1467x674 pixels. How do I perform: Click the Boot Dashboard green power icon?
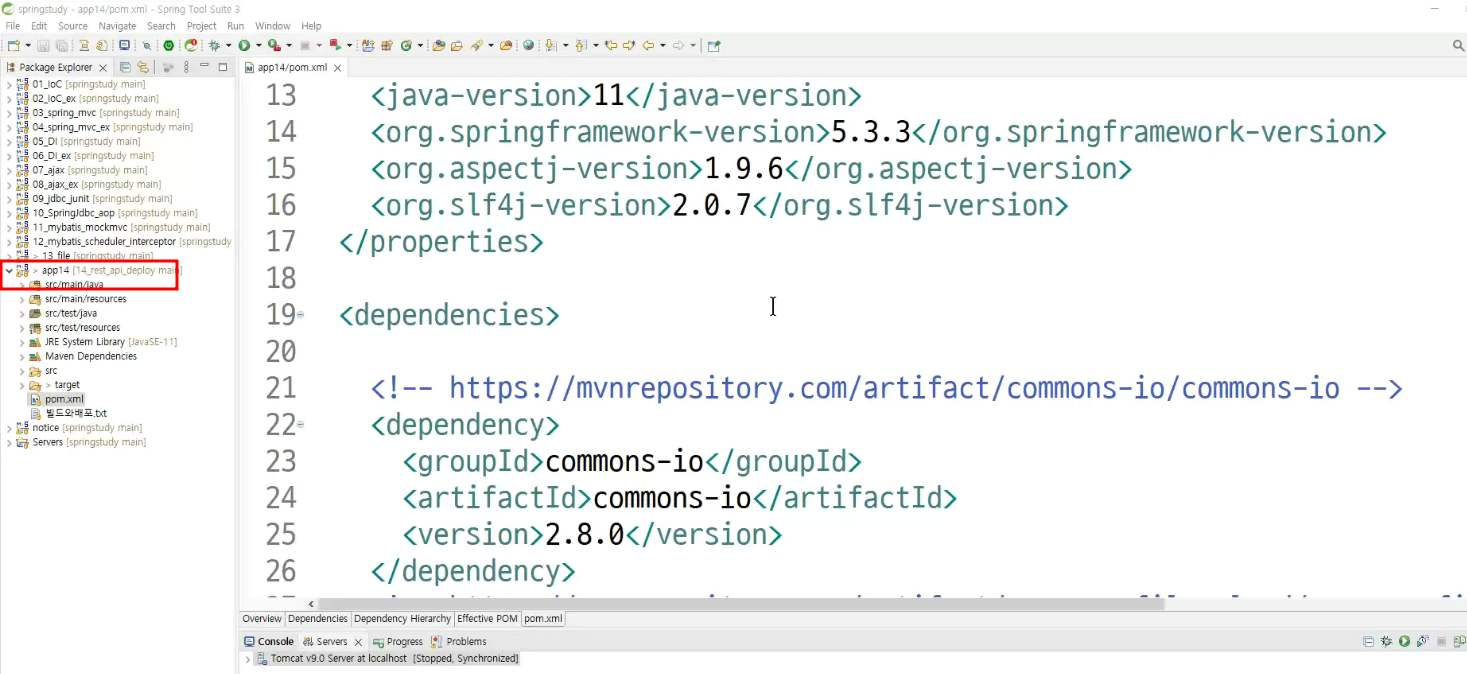pos(168,46)
